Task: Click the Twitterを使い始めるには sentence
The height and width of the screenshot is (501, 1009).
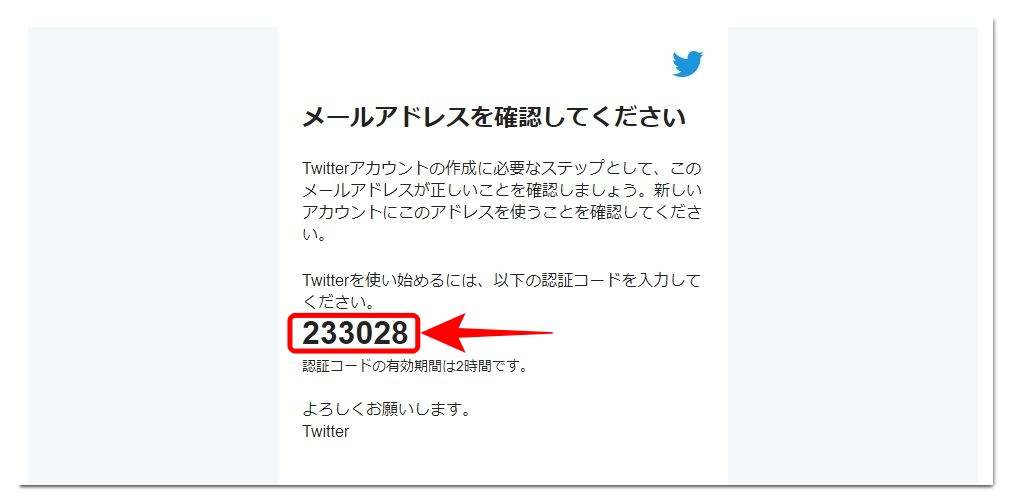Action: coord(501,291)
